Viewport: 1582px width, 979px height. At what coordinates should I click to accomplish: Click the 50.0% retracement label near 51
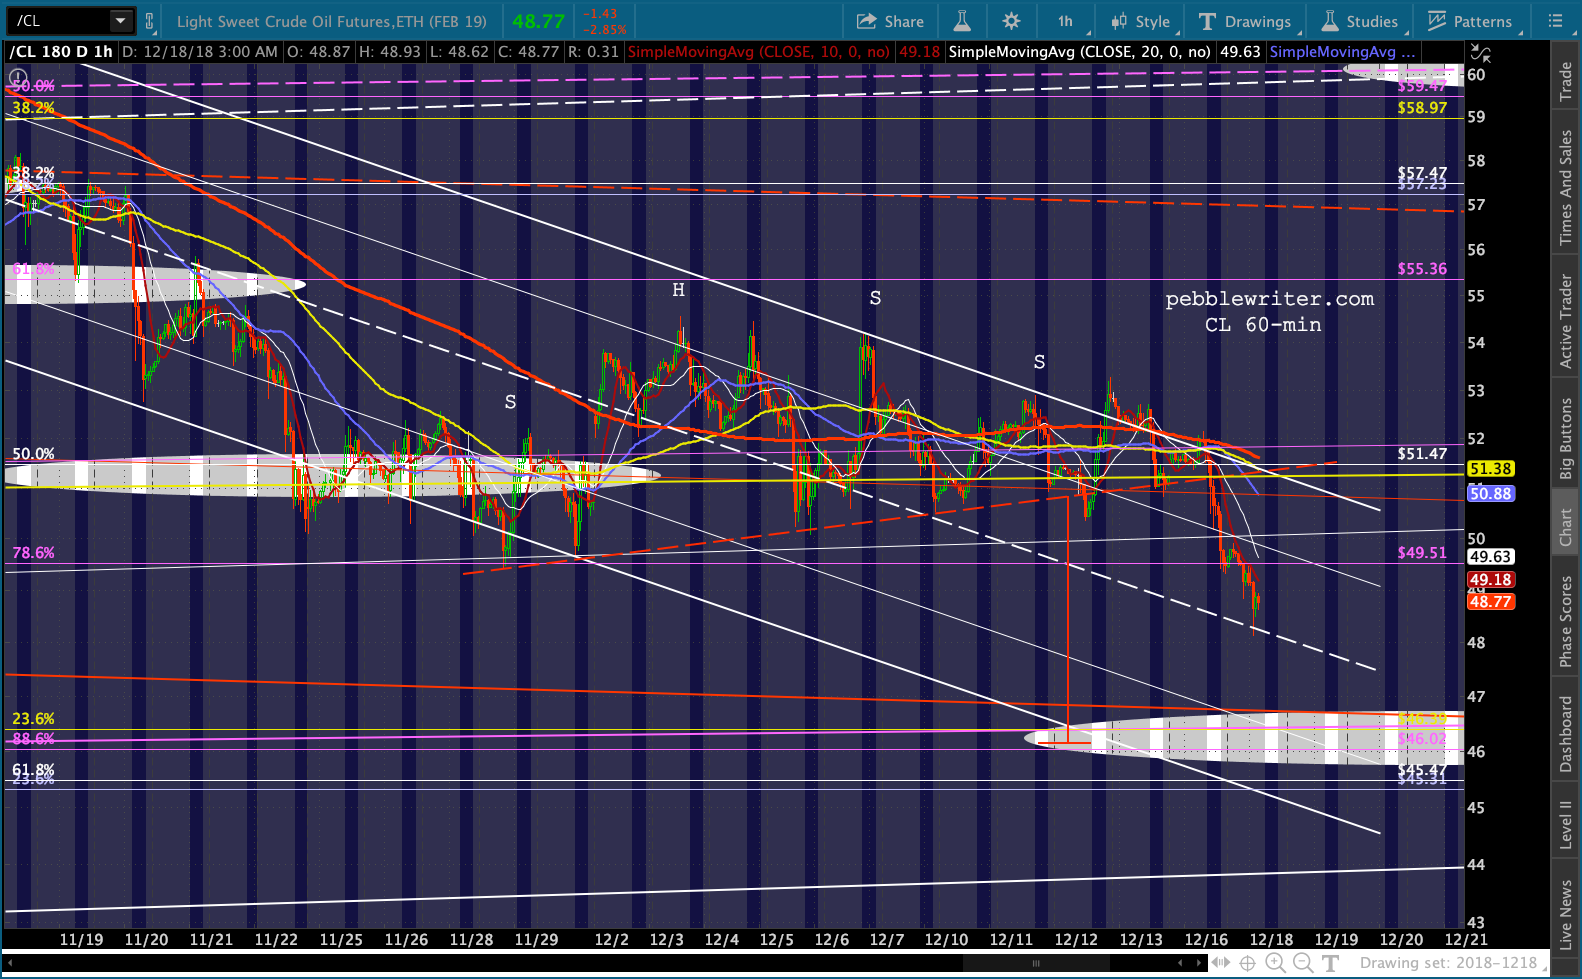(x=33, y=454)
